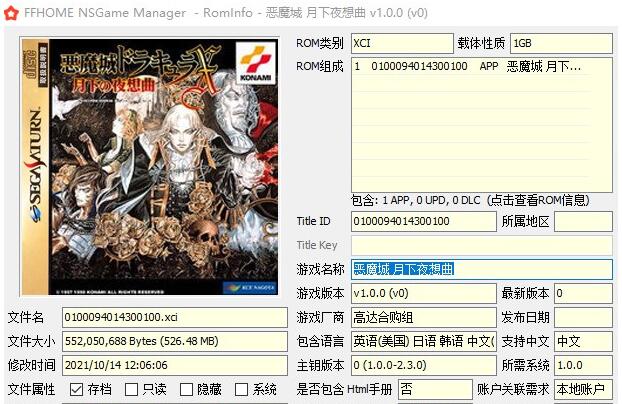Click the 文件属性 label
Image resolution: width=622 pixels, height=404 pixels.
point(31,389)
